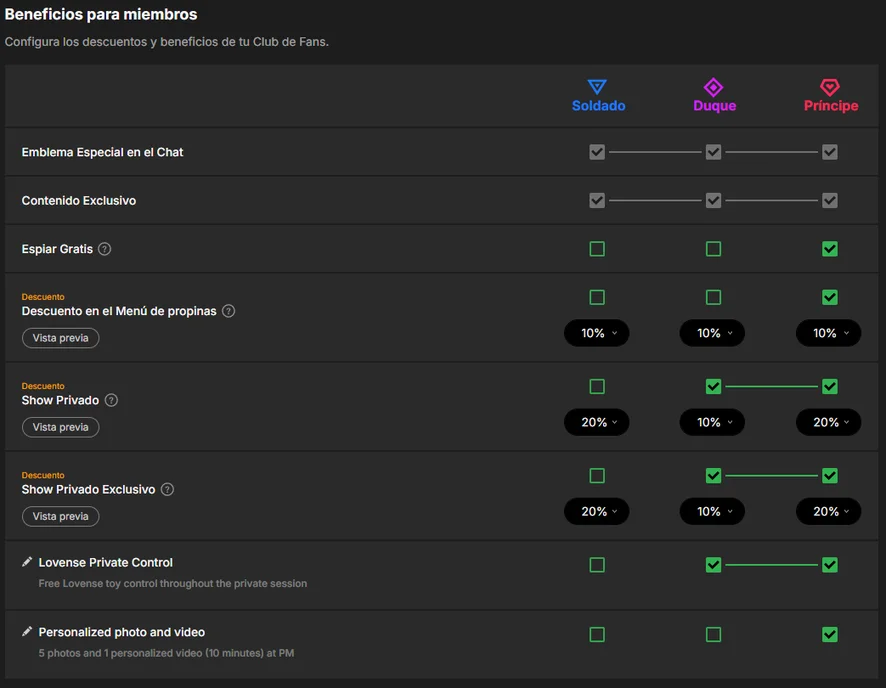Viewport: 886px width, 688px height.
Task: Click the Show Privado help question icon
Action: pos(111,400)
